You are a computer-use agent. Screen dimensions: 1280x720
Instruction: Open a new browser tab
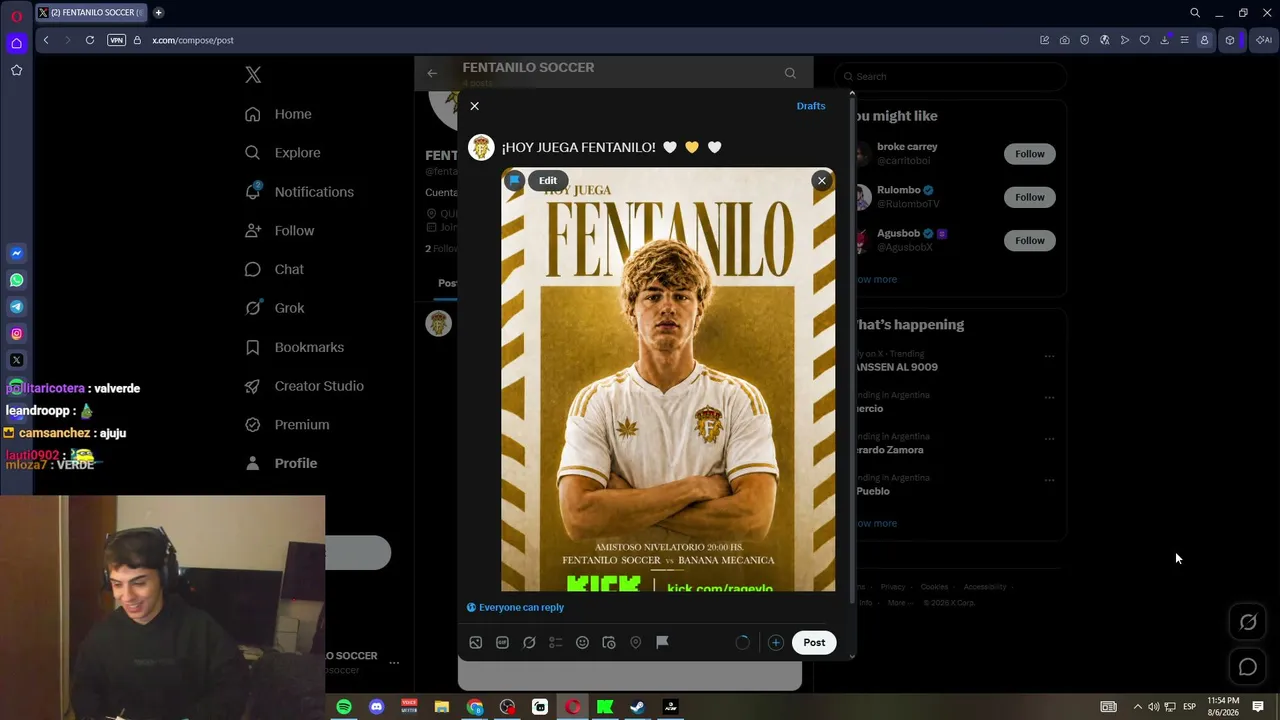point(159,13)
